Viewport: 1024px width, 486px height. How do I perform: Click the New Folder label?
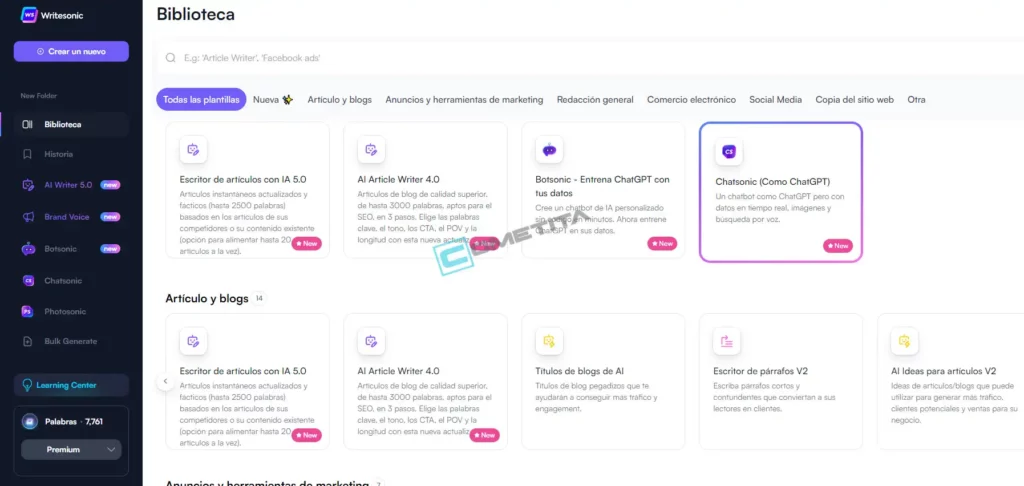(39, 96)
